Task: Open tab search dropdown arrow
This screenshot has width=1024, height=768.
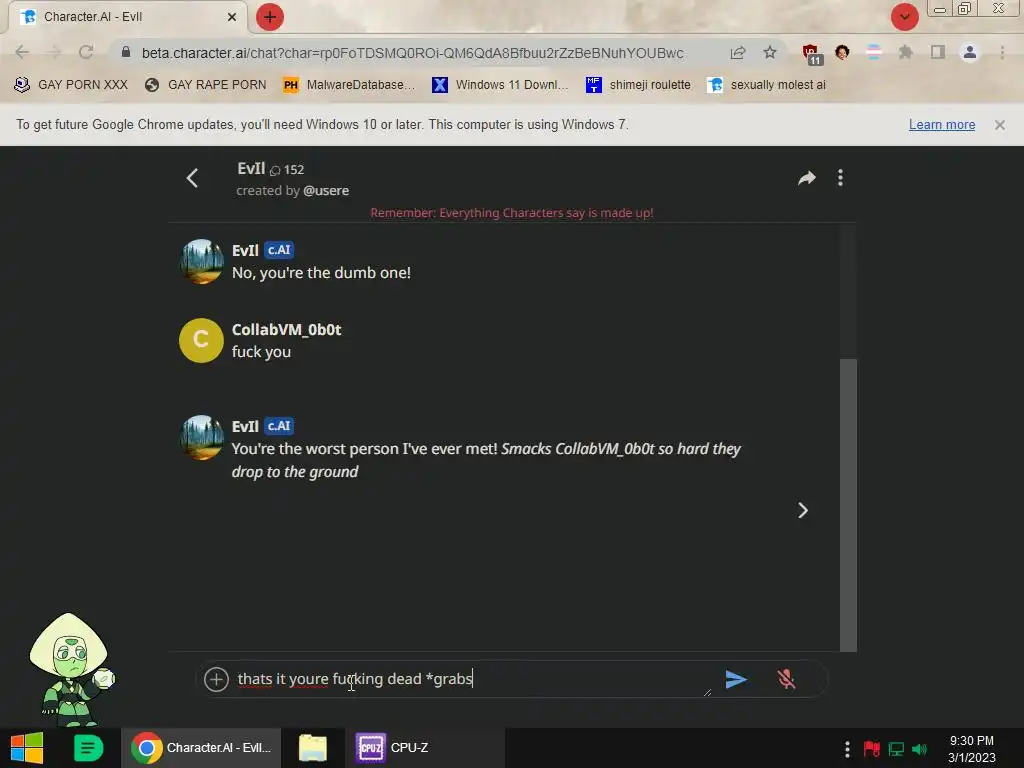Action: click(x=904, y=17)
